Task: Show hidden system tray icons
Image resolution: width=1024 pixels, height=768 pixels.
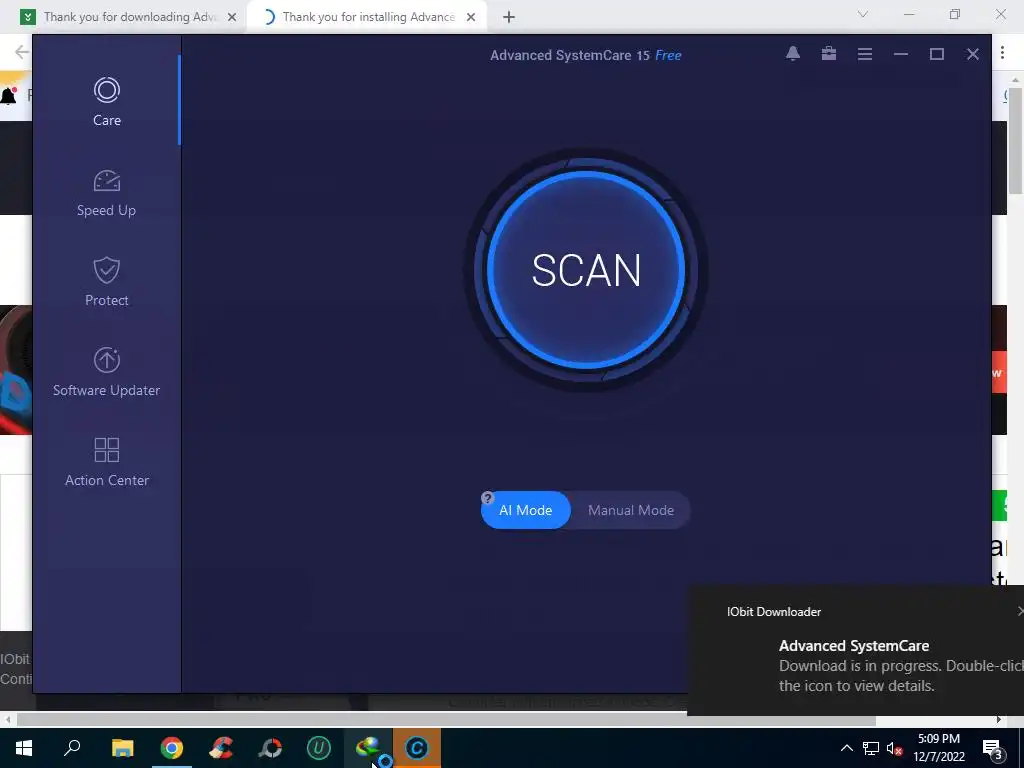Action: point(846,748)
